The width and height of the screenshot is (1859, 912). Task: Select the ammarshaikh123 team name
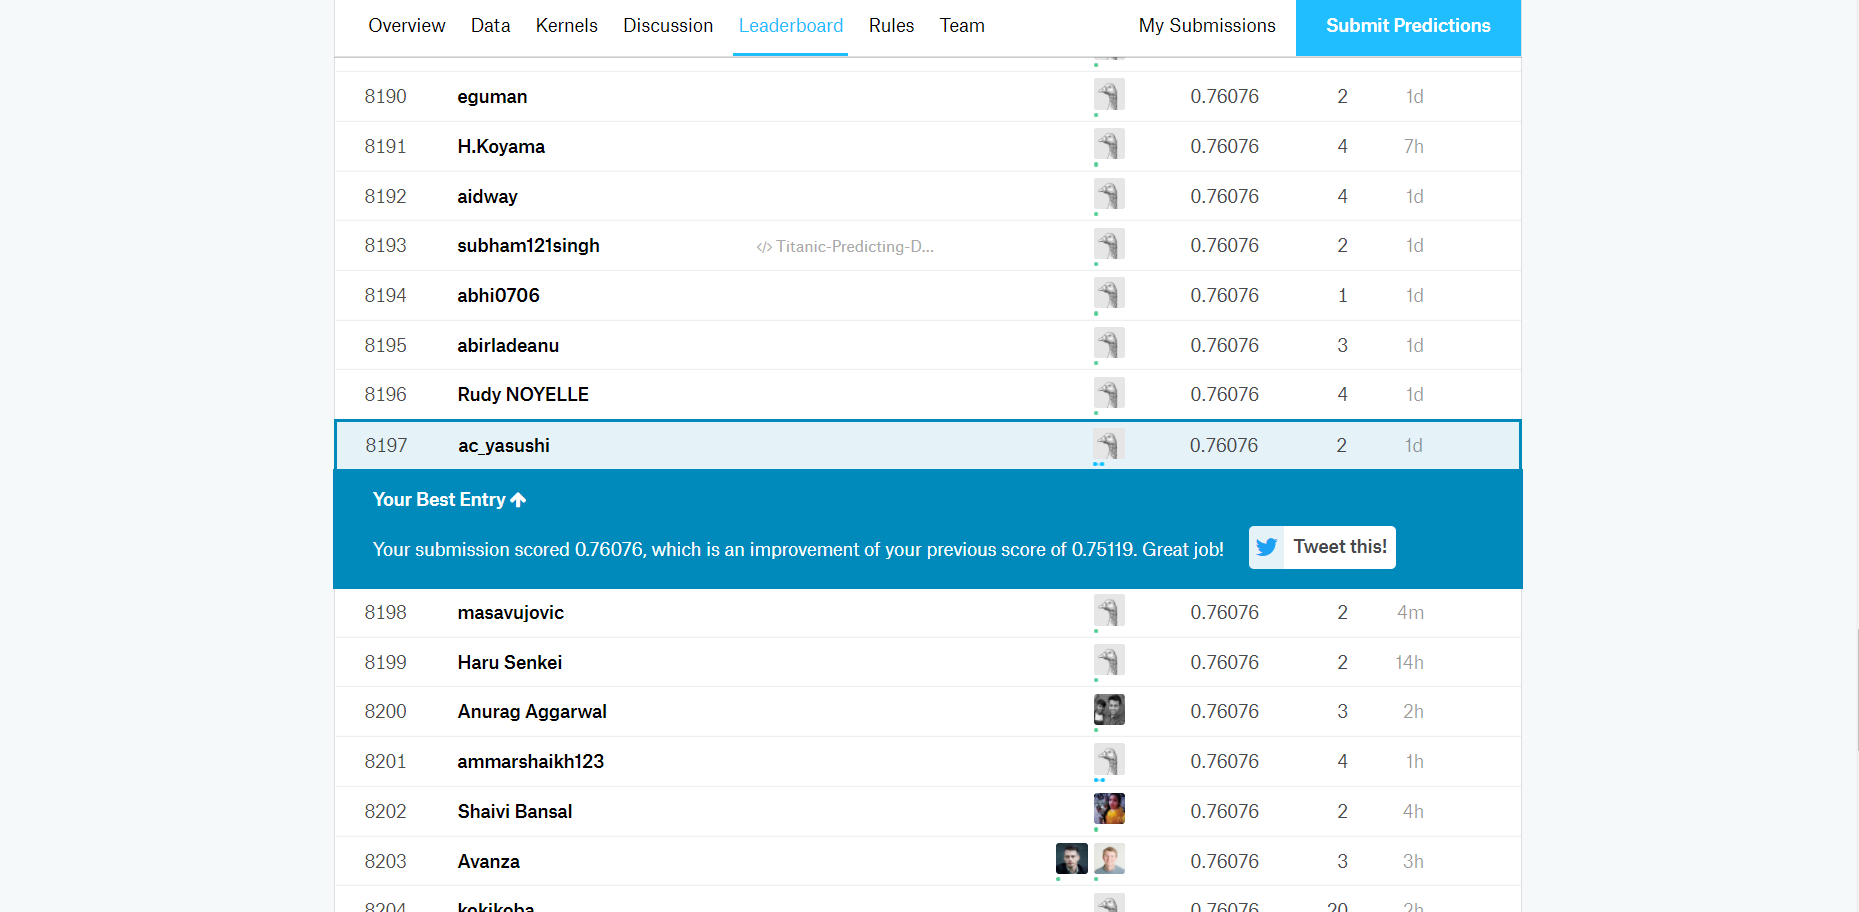[531, 762]
